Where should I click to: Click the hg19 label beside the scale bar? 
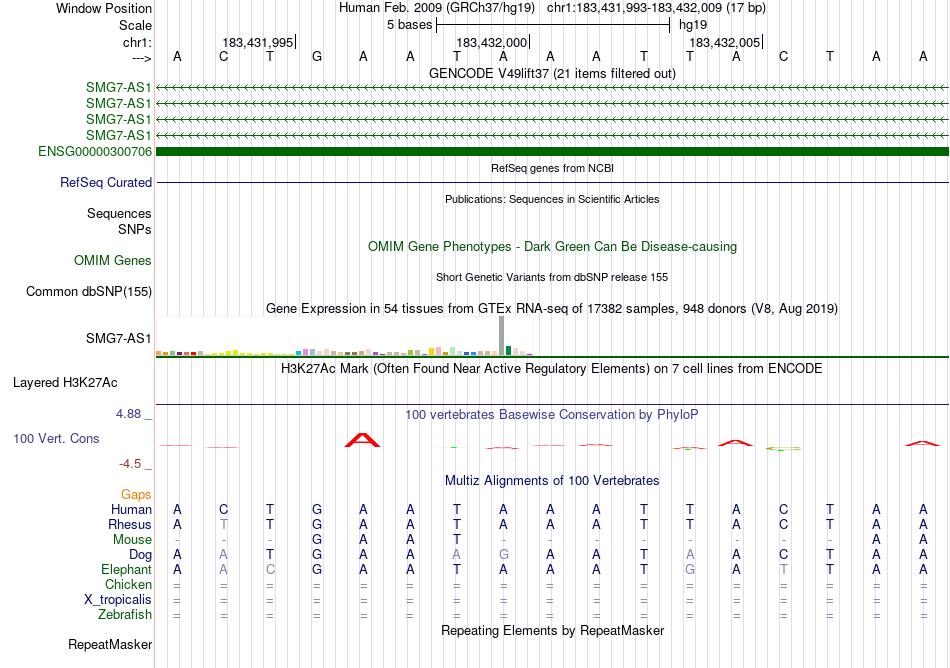(x=693, y=25)
